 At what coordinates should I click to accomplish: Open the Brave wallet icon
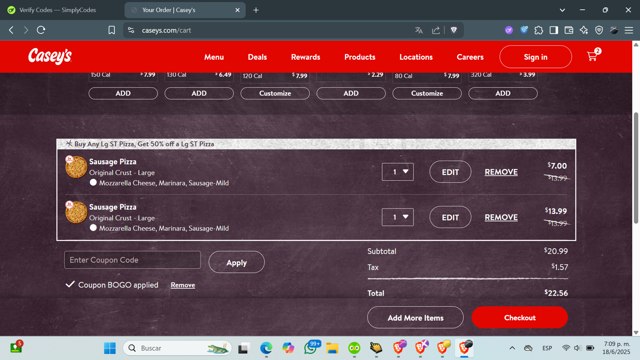tap(569, 30)
